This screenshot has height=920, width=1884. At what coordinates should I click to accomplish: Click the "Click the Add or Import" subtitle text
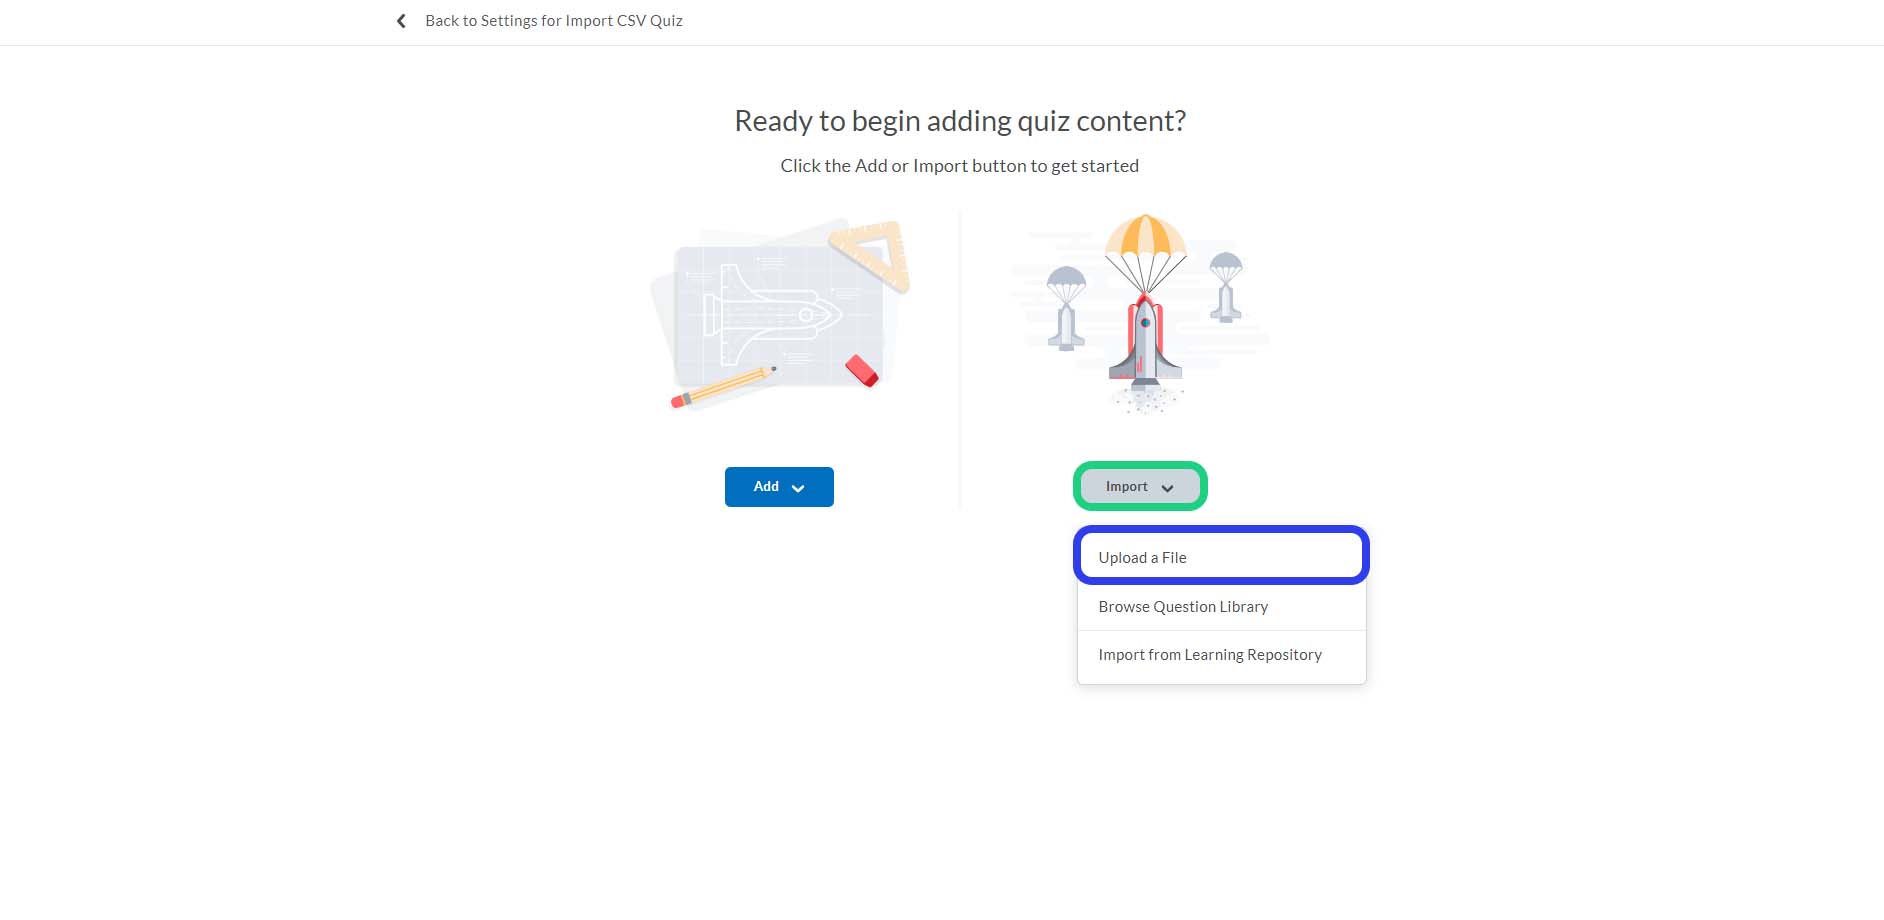click(959, 166)
